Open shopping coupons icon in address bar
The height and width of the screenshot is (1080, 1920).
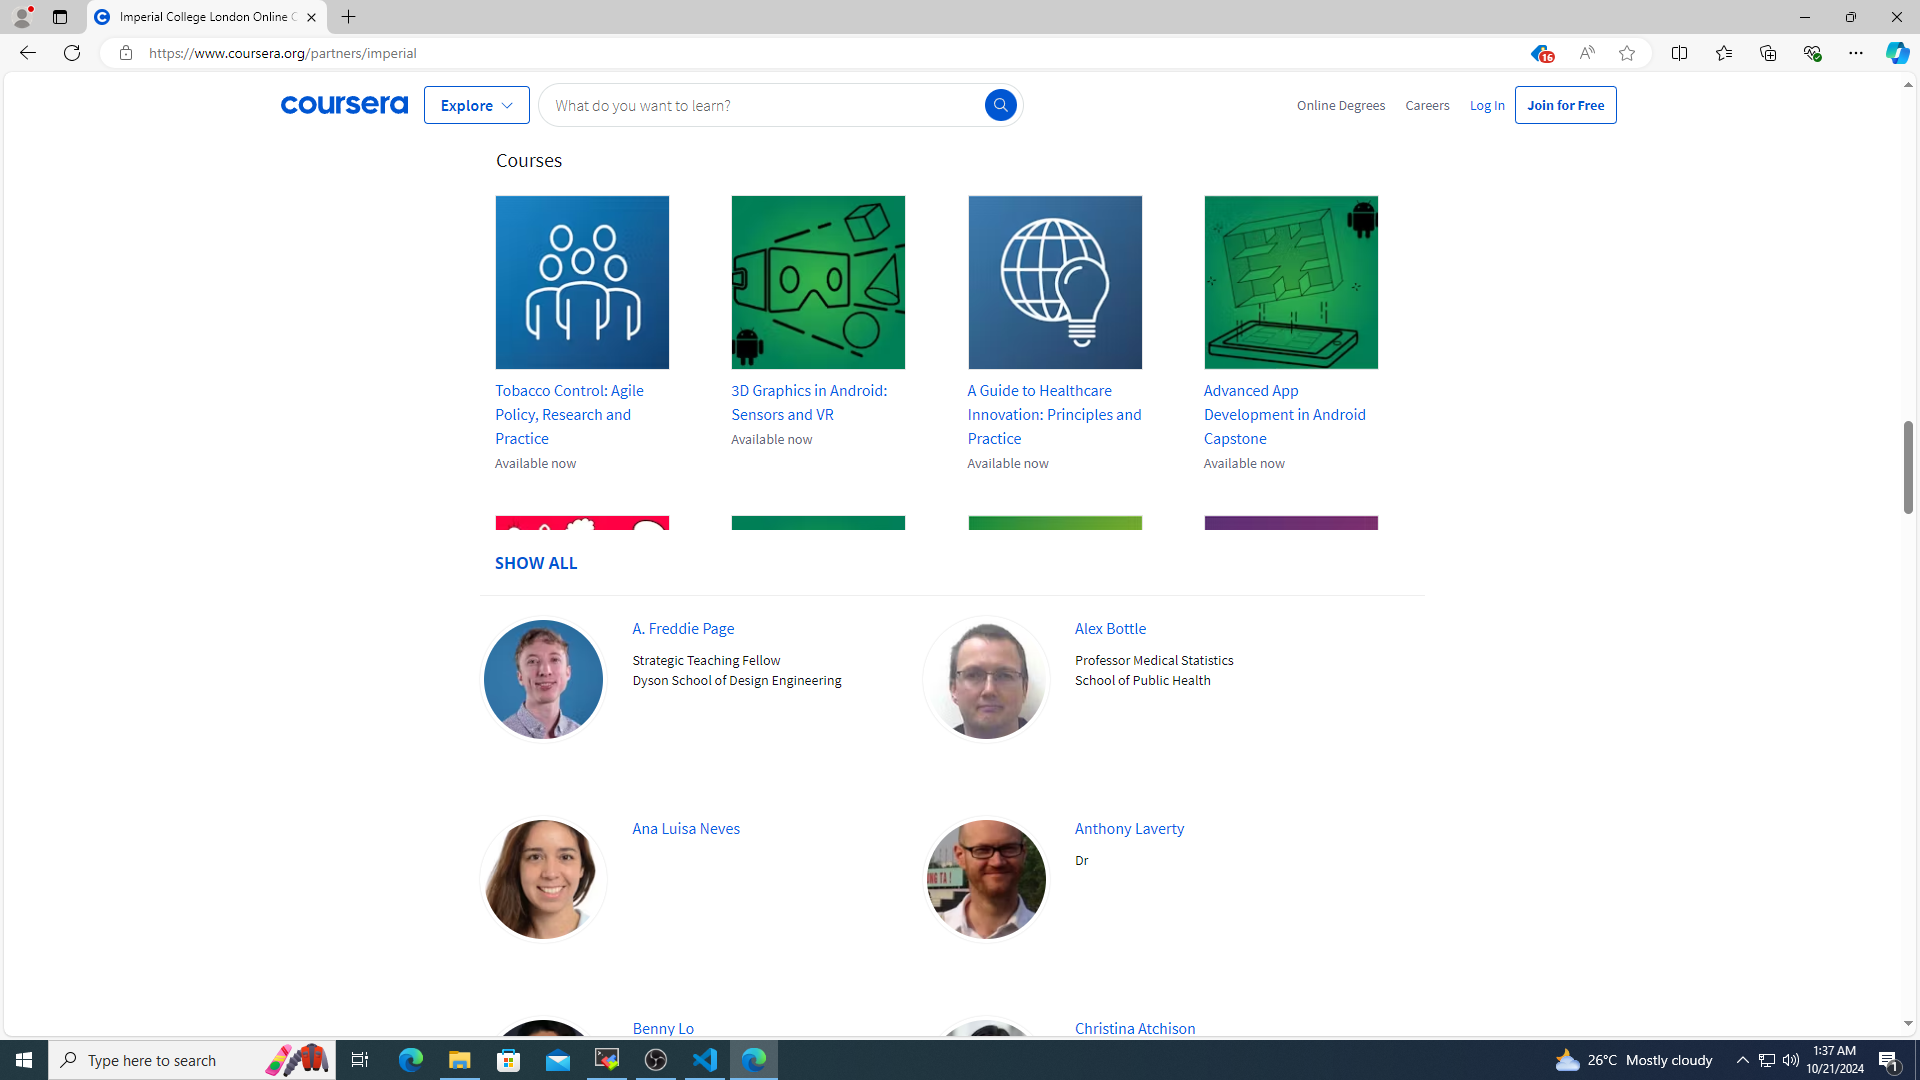tap(1541, 53)
